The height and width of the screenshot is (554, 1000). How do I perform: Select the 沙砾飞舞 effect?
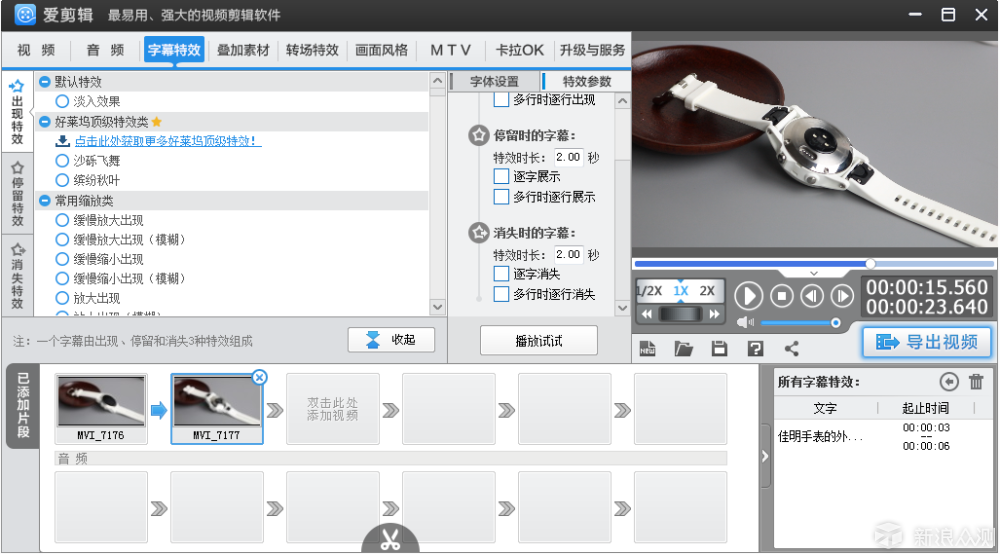point(62,160)
